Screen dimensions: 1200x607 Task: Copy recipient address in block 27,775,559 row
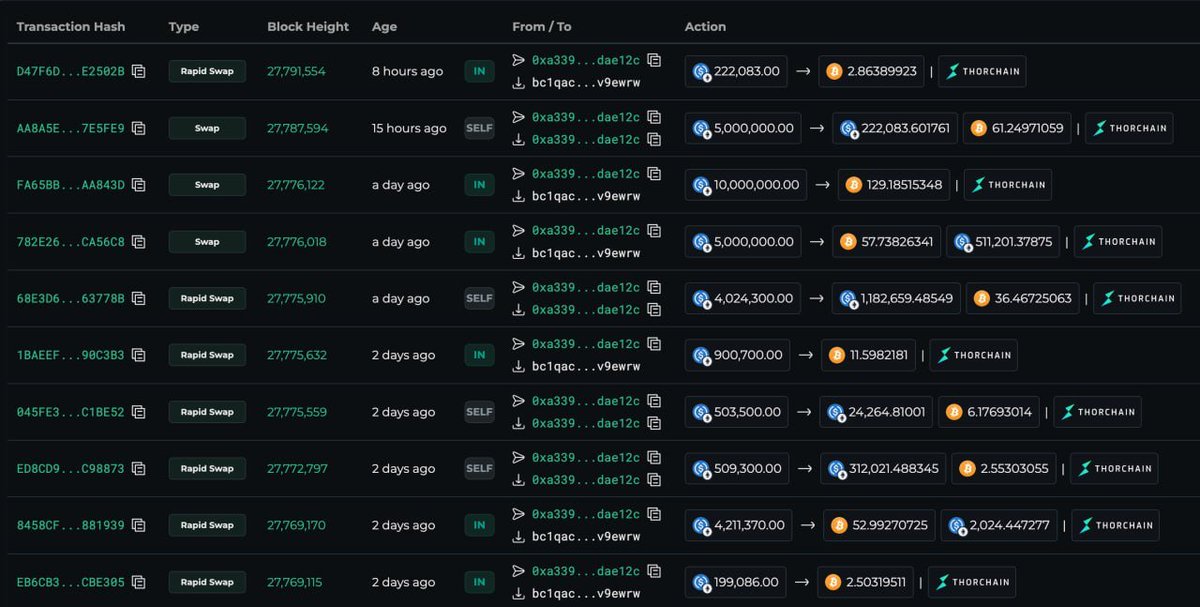point(654,423)
